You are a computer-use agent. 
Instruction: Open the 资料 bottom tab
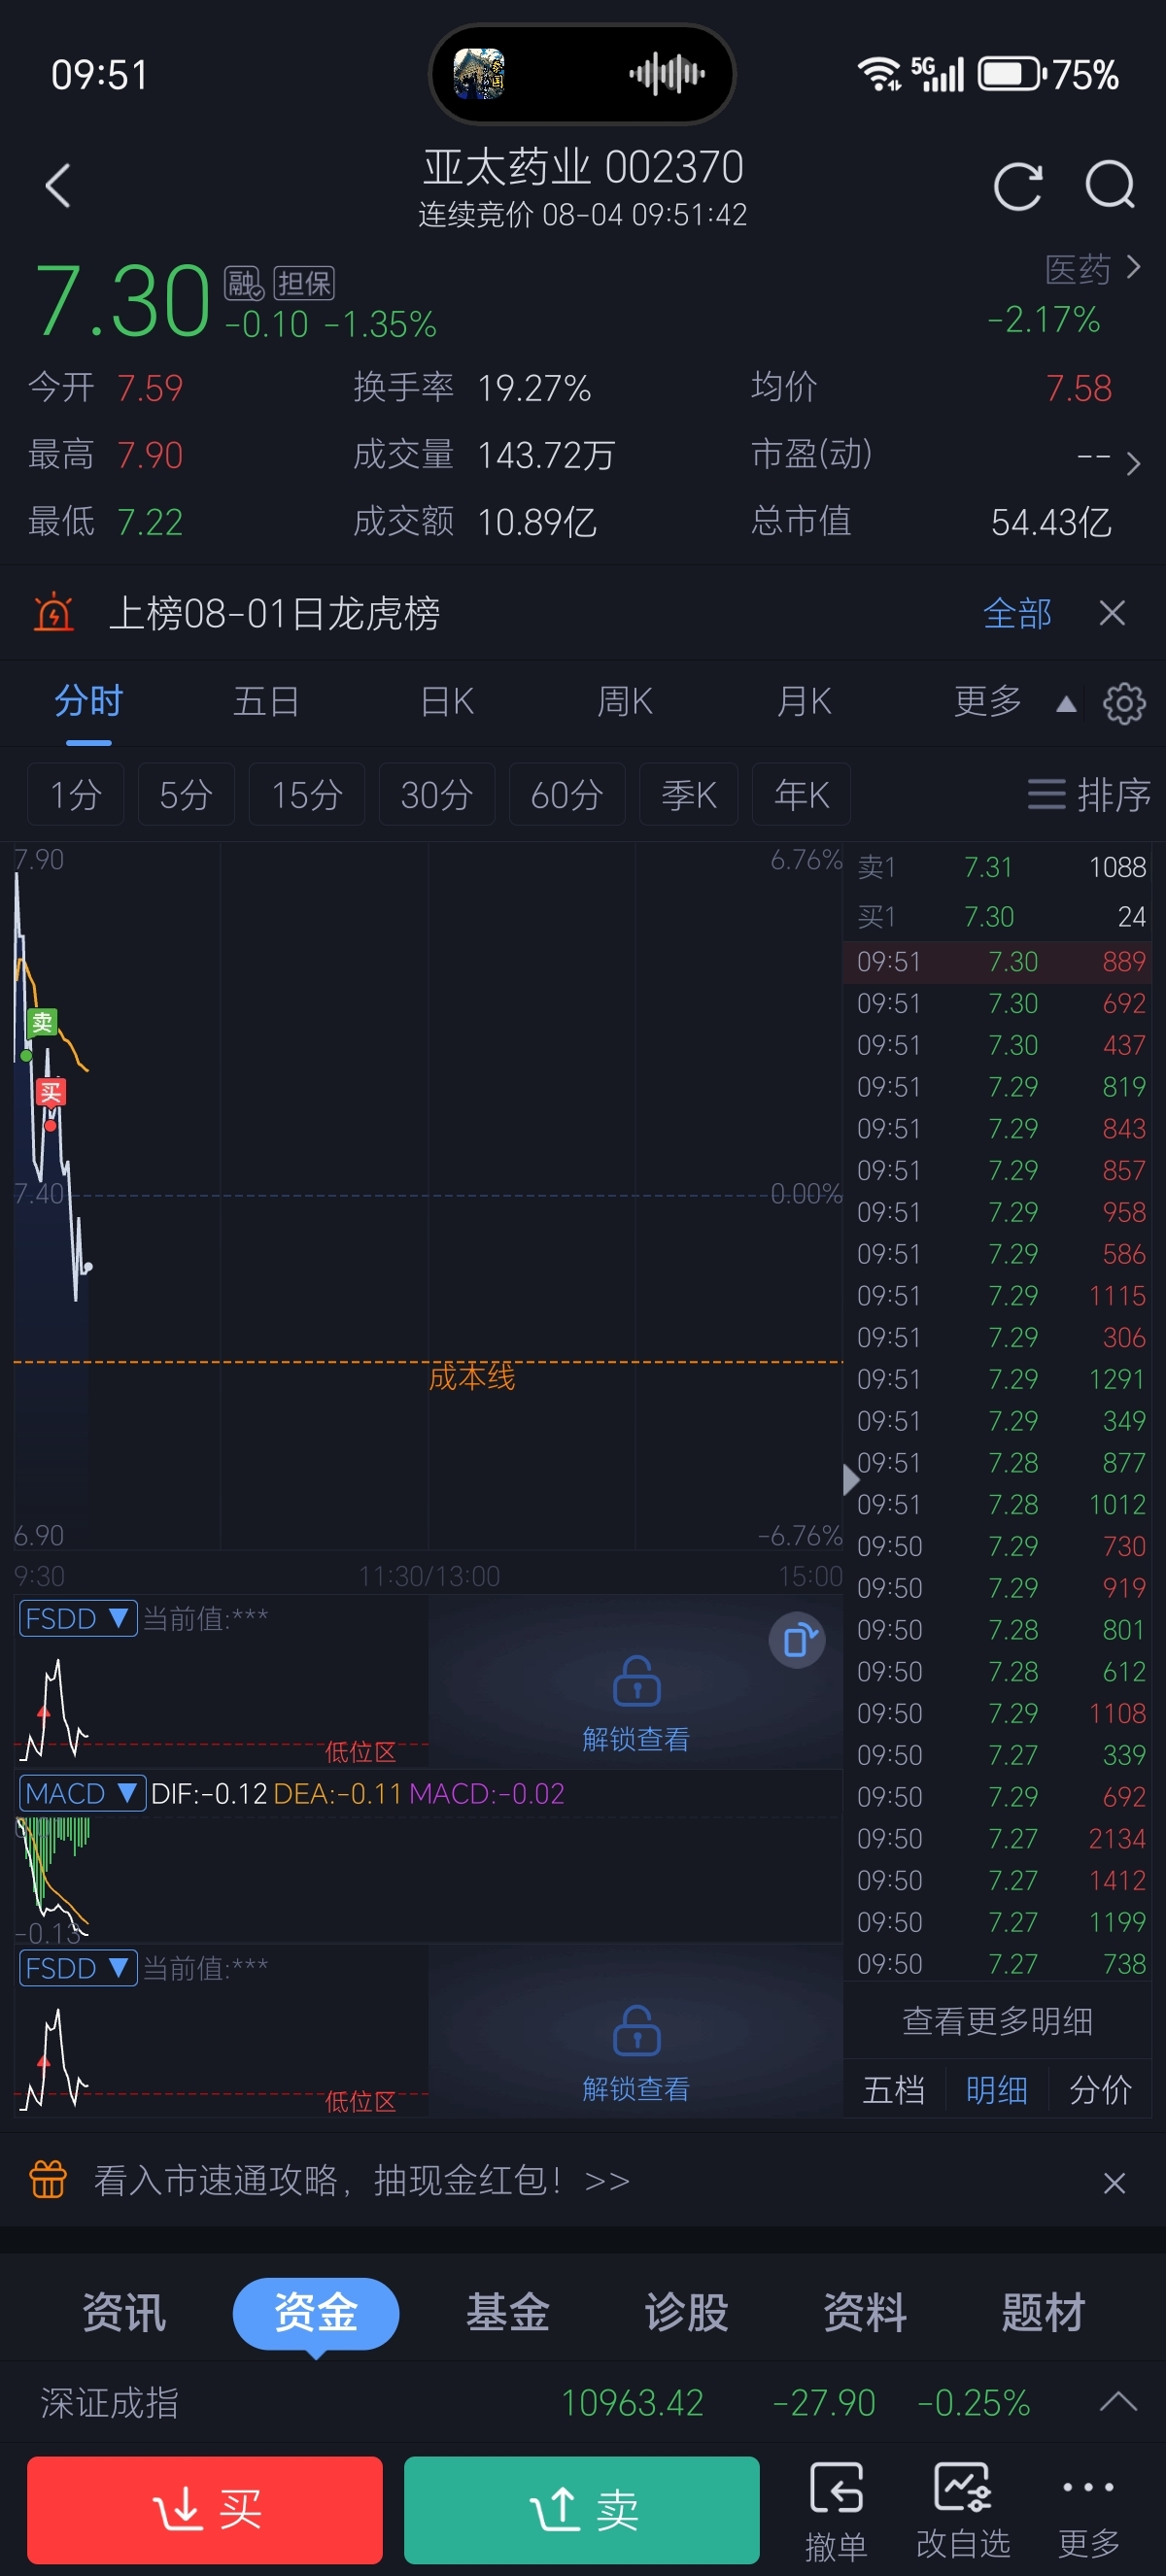click(865, 2313)
